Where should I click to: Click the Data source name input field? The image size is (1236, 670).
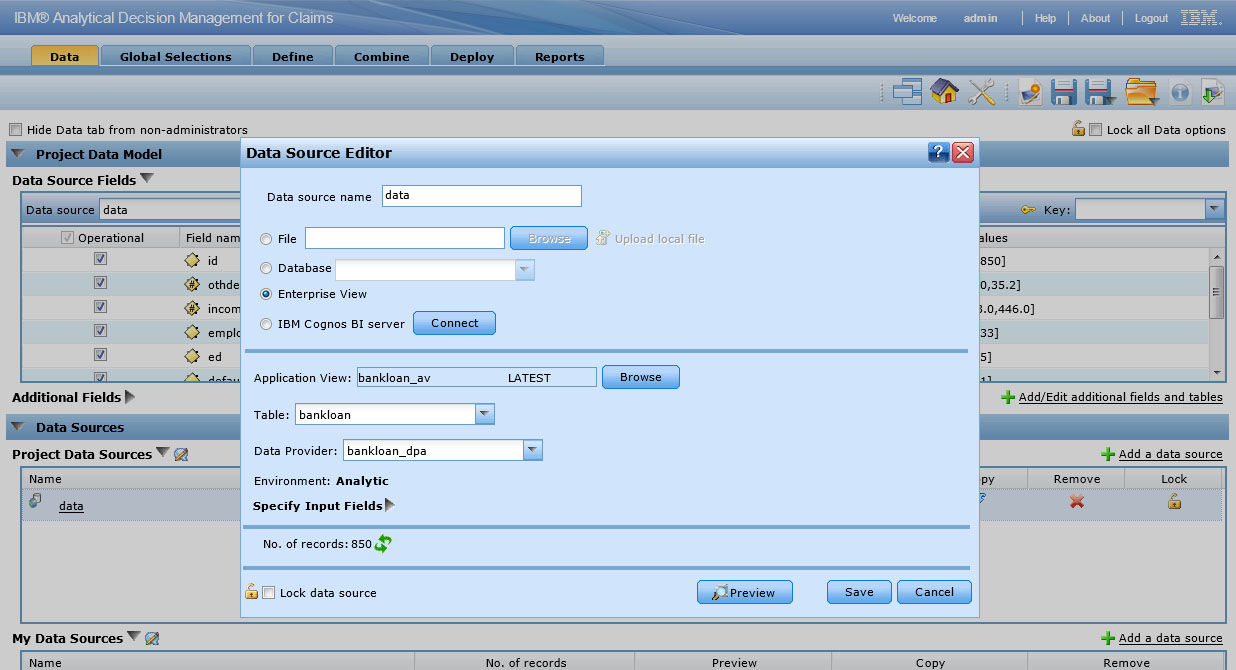481,196
